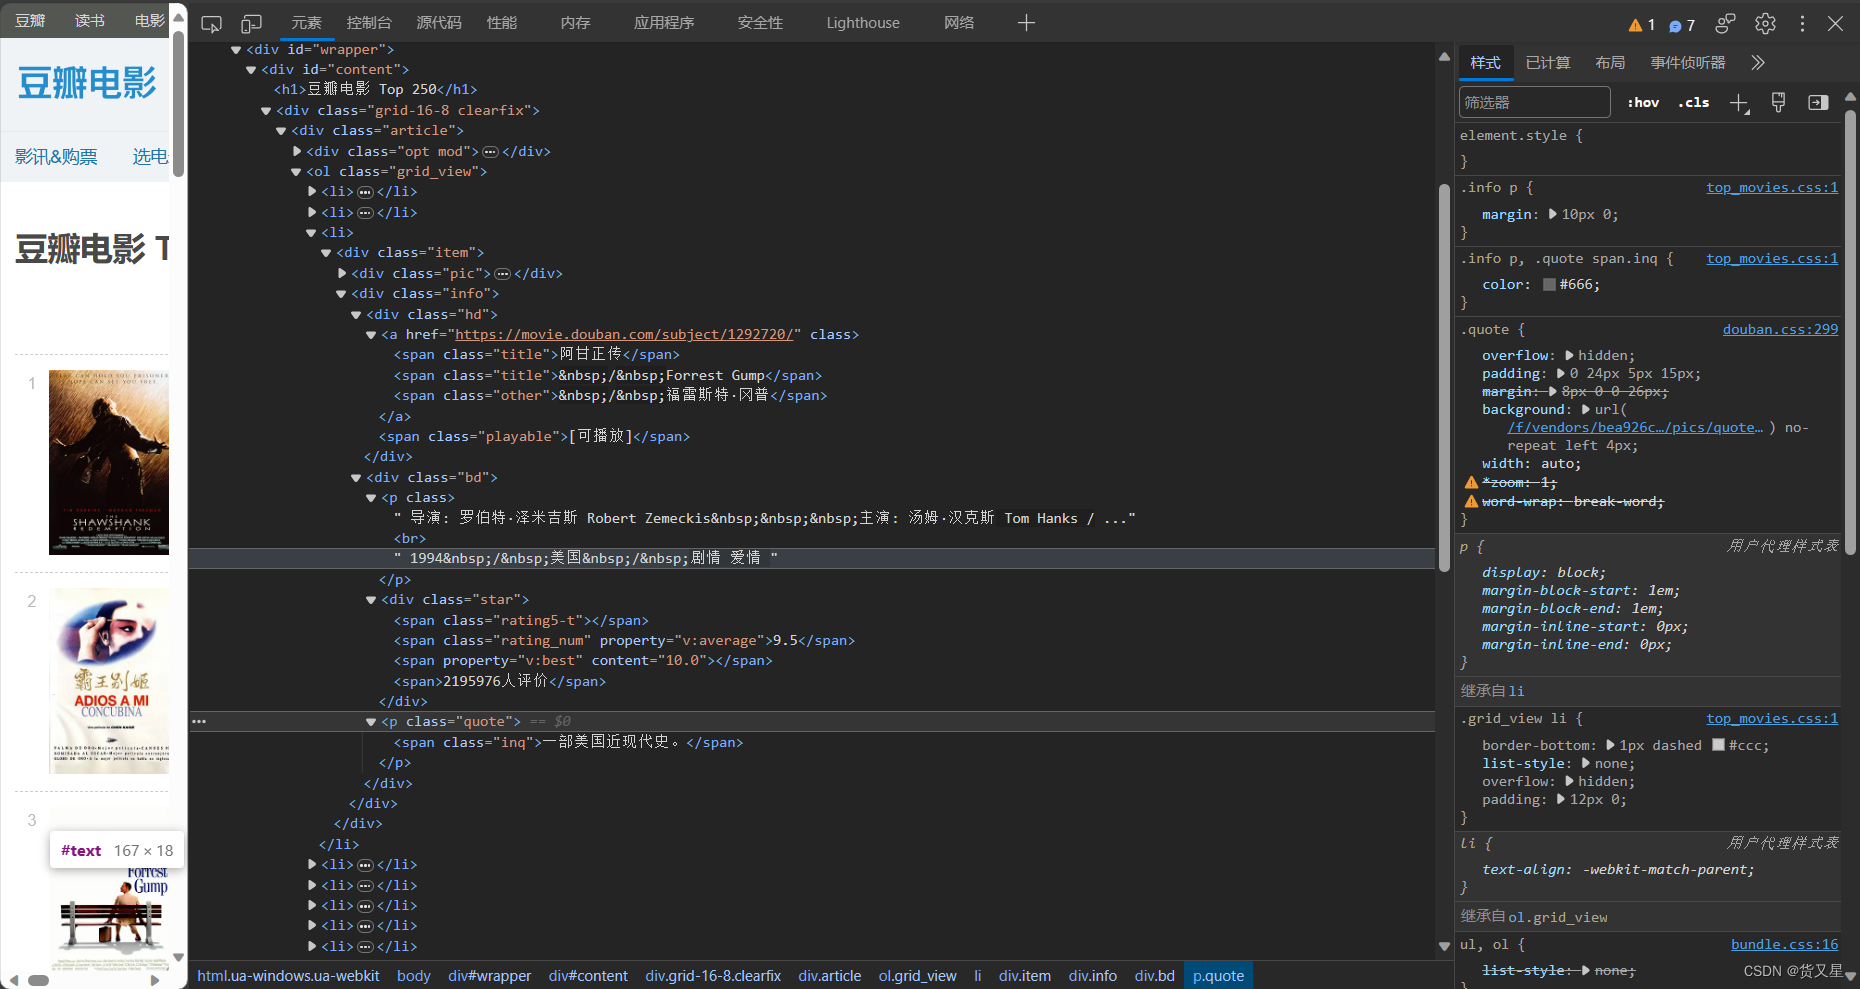The width and height of the screenshot is (1860, 989).
Task: Close the DevTools panel
Action: [1835, 23]
